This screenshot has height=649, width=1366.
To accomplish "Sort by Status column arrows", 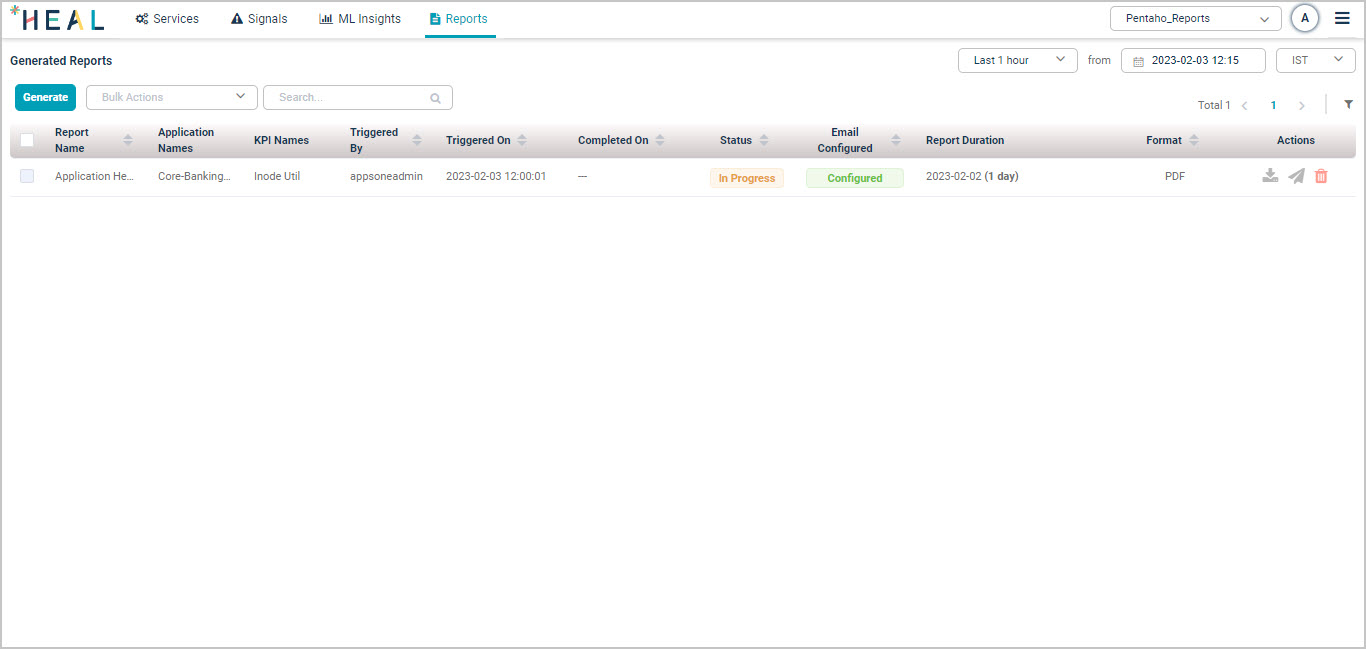I will click(764, 140).
